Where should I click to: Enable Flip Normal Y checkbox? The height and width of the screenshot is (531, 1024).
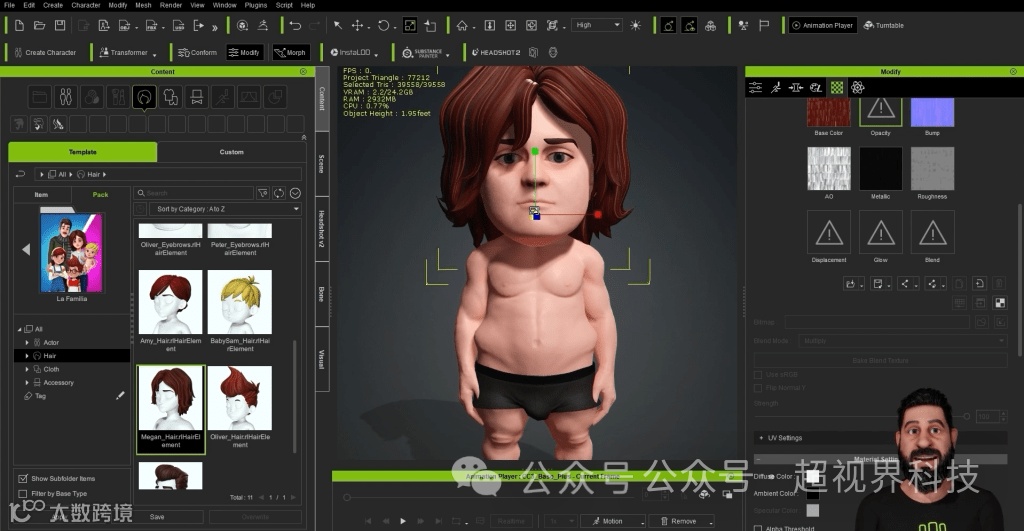point(758,388)
